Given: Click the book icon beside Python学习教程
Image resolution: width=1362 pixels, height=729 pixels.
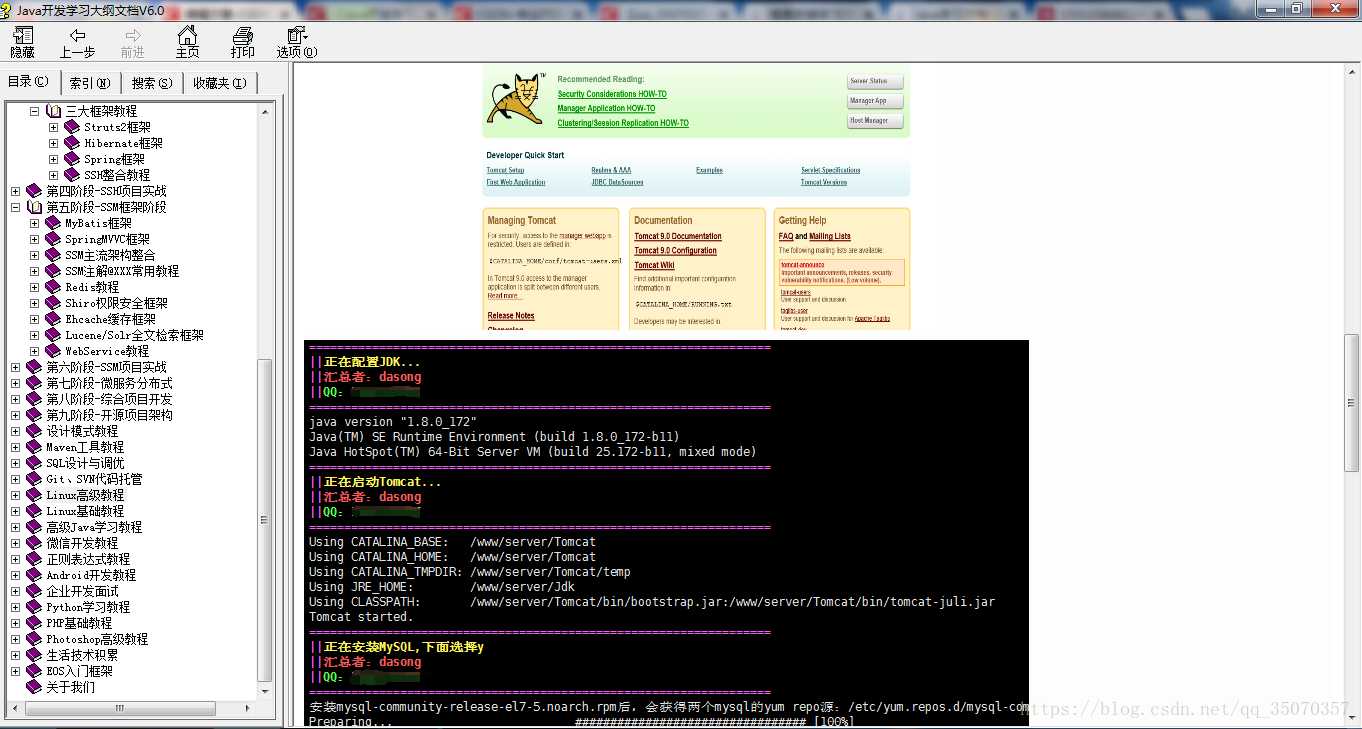Looking at the screenshot, I should (x=34, y=607).
